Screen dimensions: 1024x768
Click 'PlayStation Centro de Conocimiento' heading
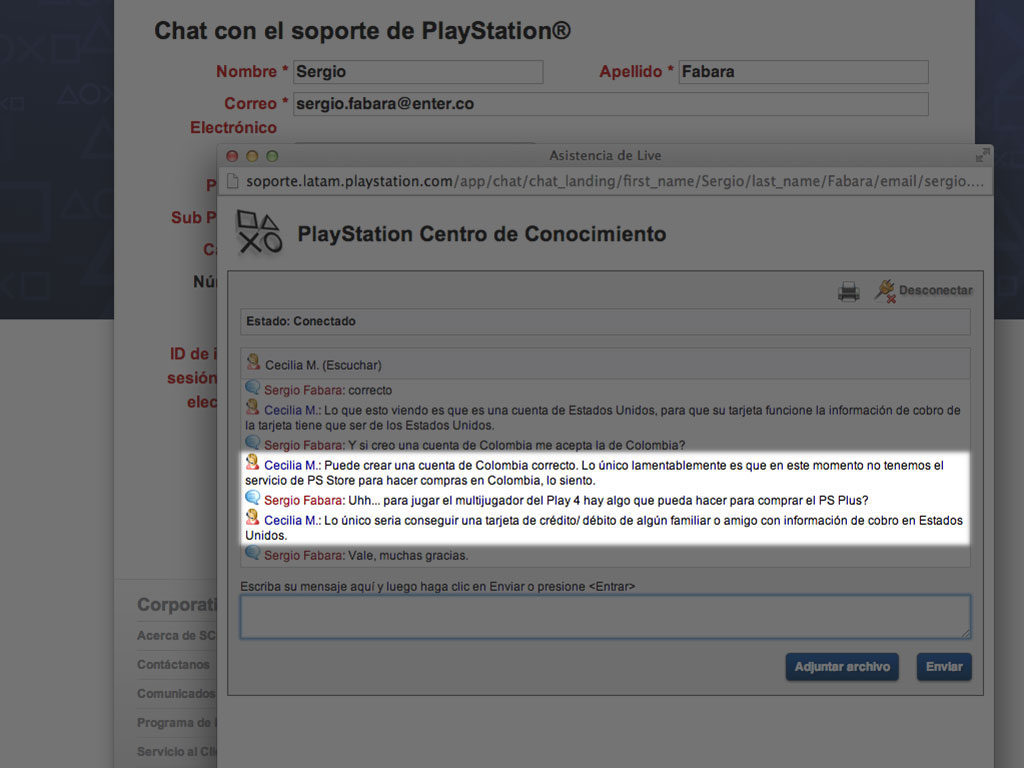pos(481,234)
